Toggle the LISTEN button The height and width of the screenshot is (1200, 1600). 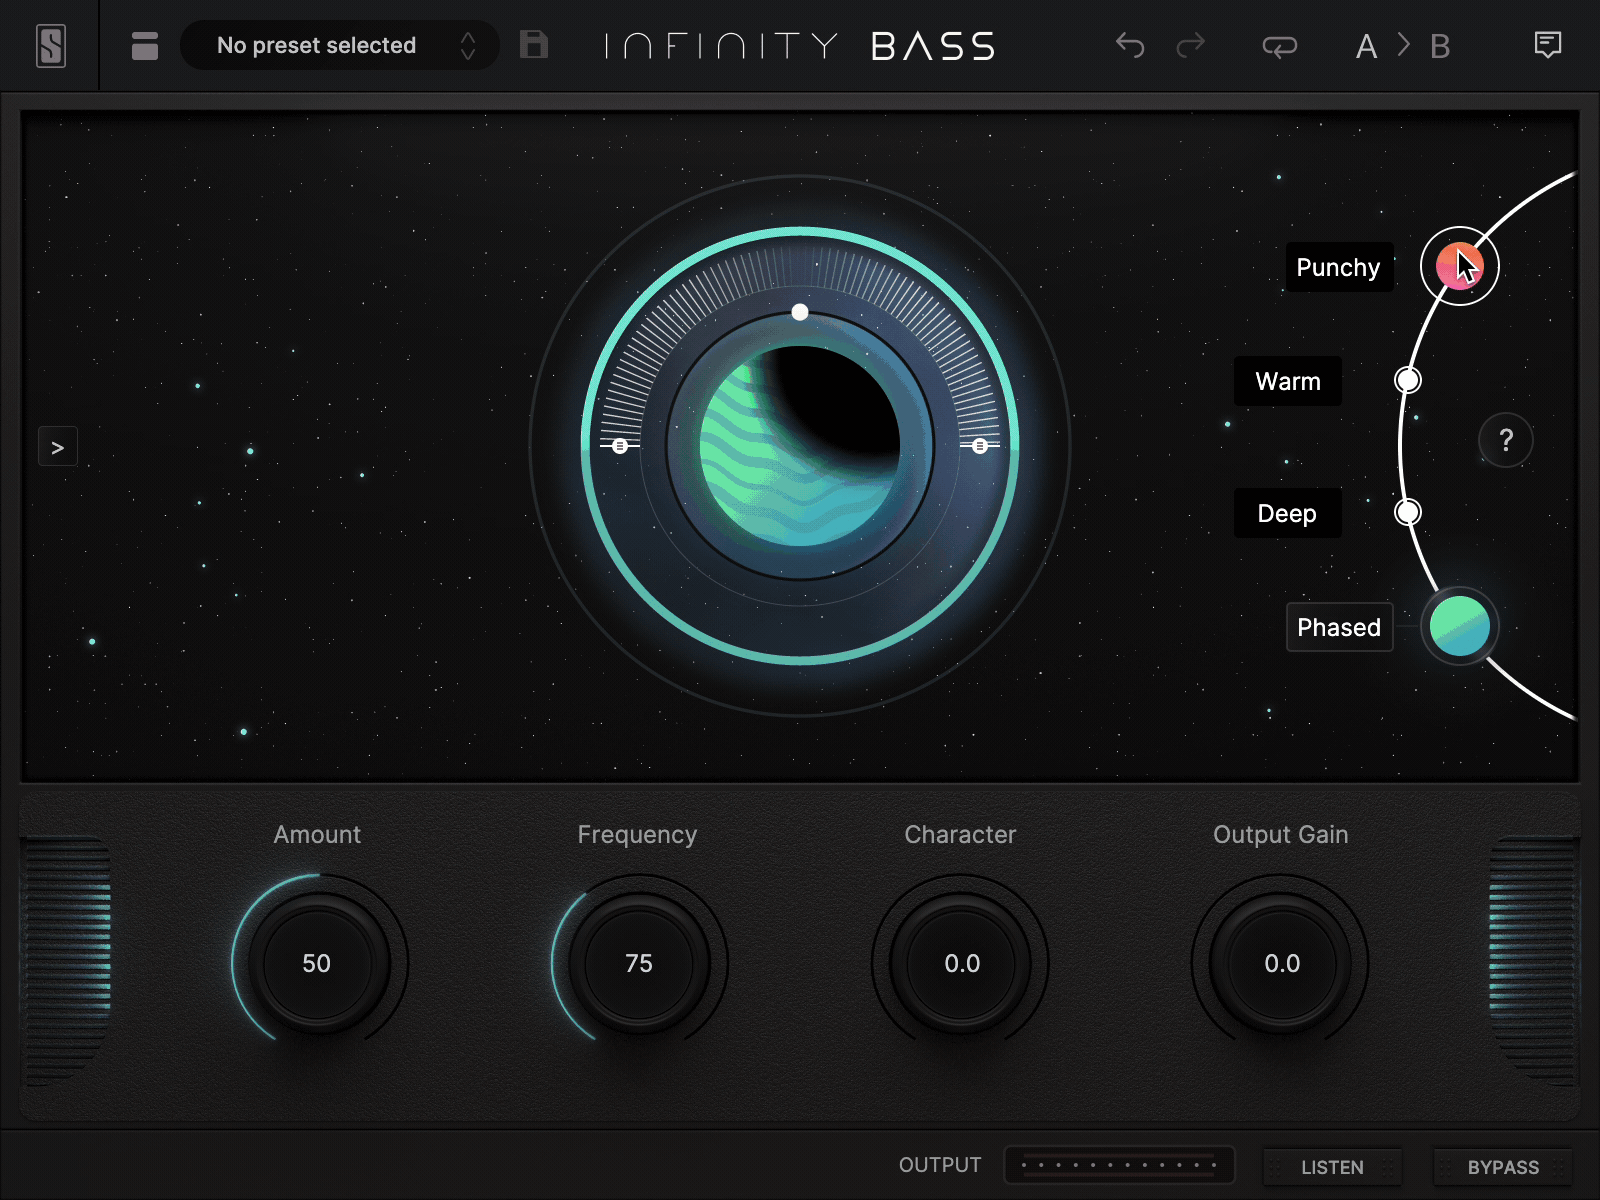tap(1332, 1167)
